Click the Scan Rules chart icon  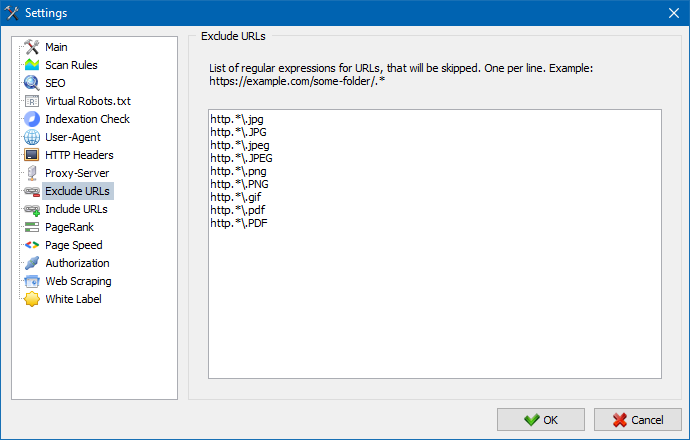tap(32, 65)
